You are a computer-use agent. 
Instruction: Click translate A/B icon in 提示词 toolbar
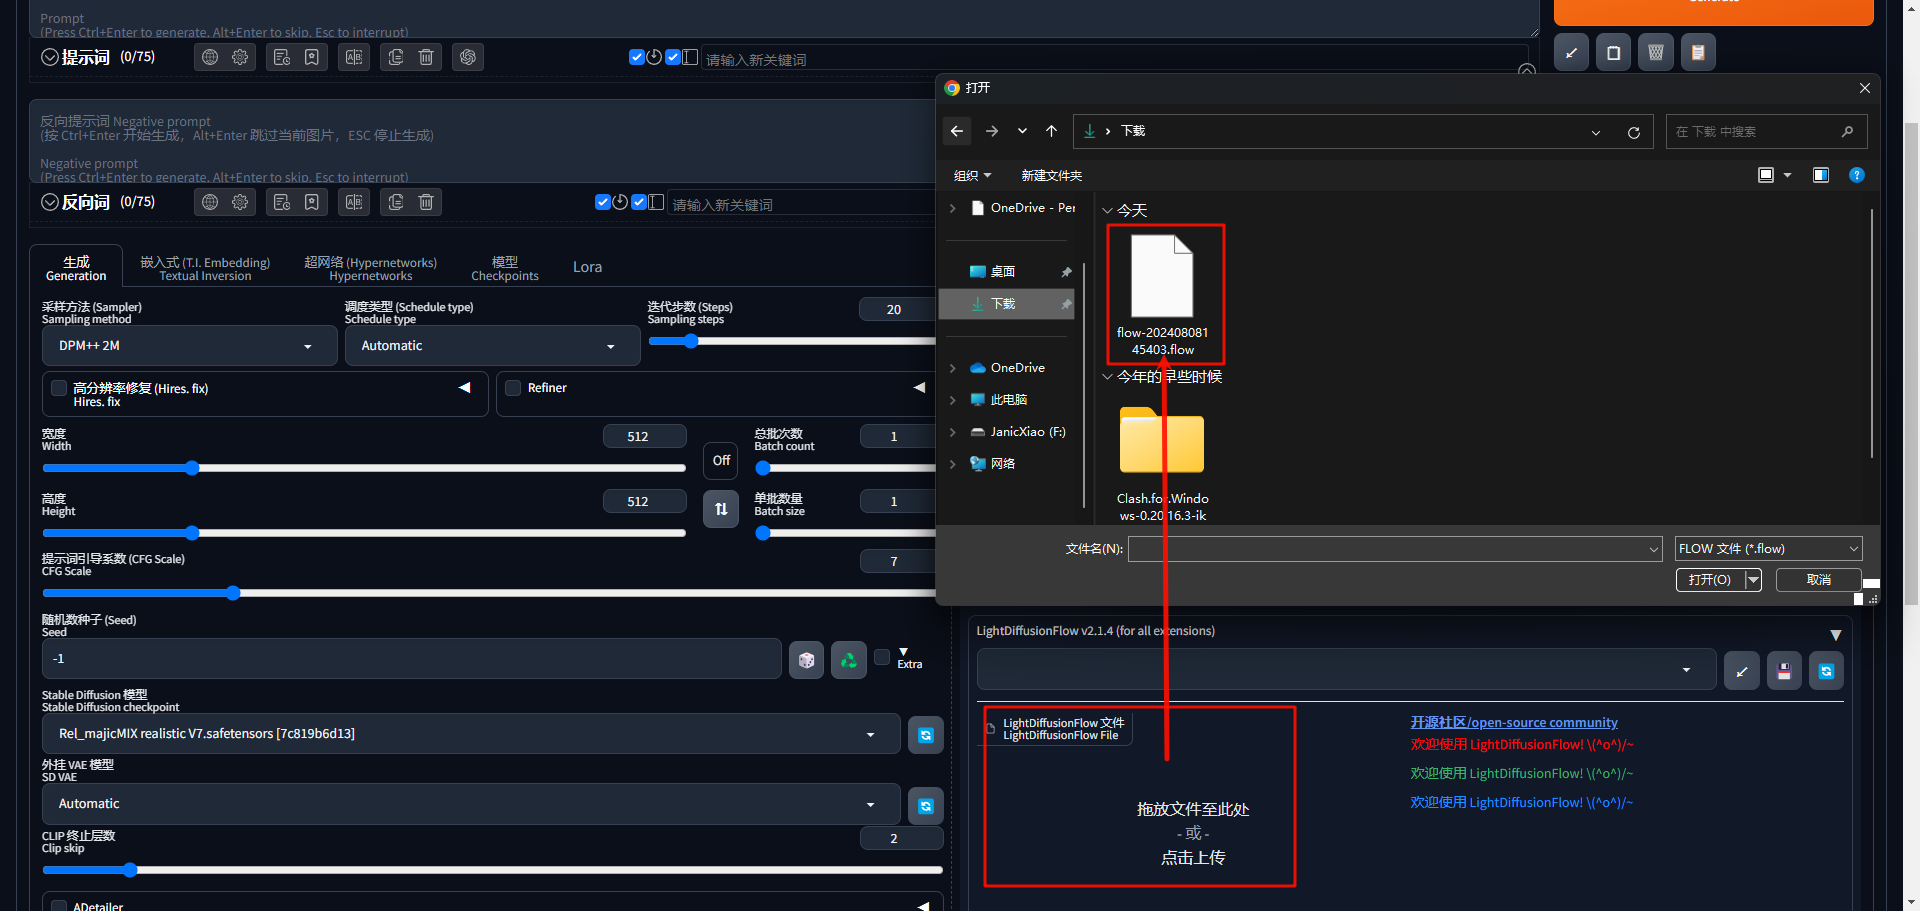pyautogui.click(x=354, y=57)
